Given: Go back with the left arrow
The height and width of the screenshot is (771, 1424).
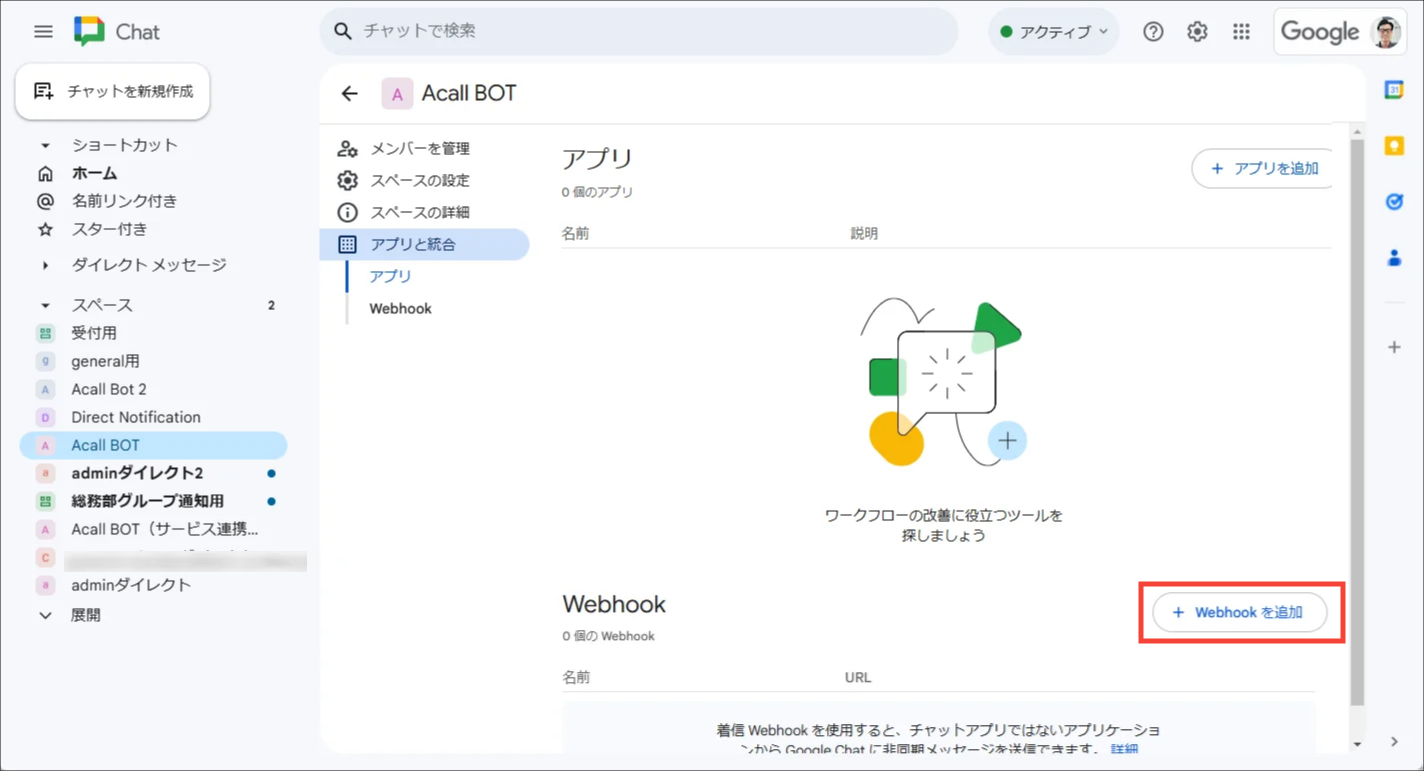Looking at the screenshot, I should (349, 93).
